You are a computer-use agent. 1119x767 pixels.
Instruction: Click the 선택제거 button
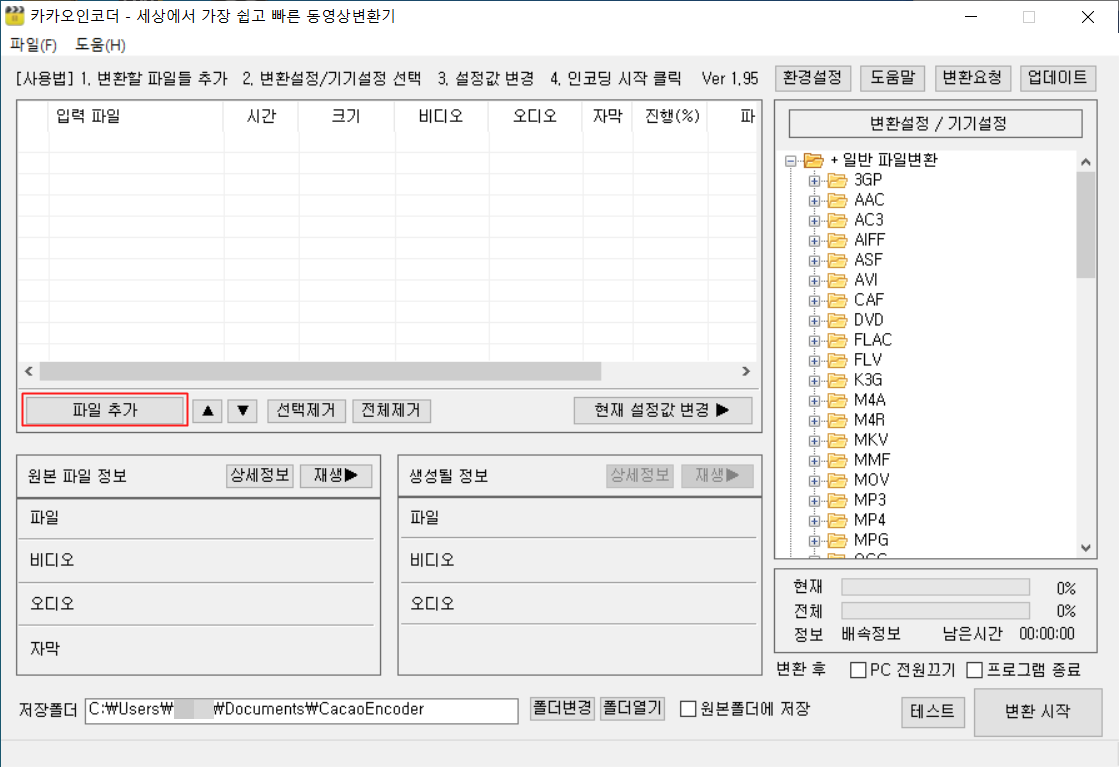(x=306, y=410)
